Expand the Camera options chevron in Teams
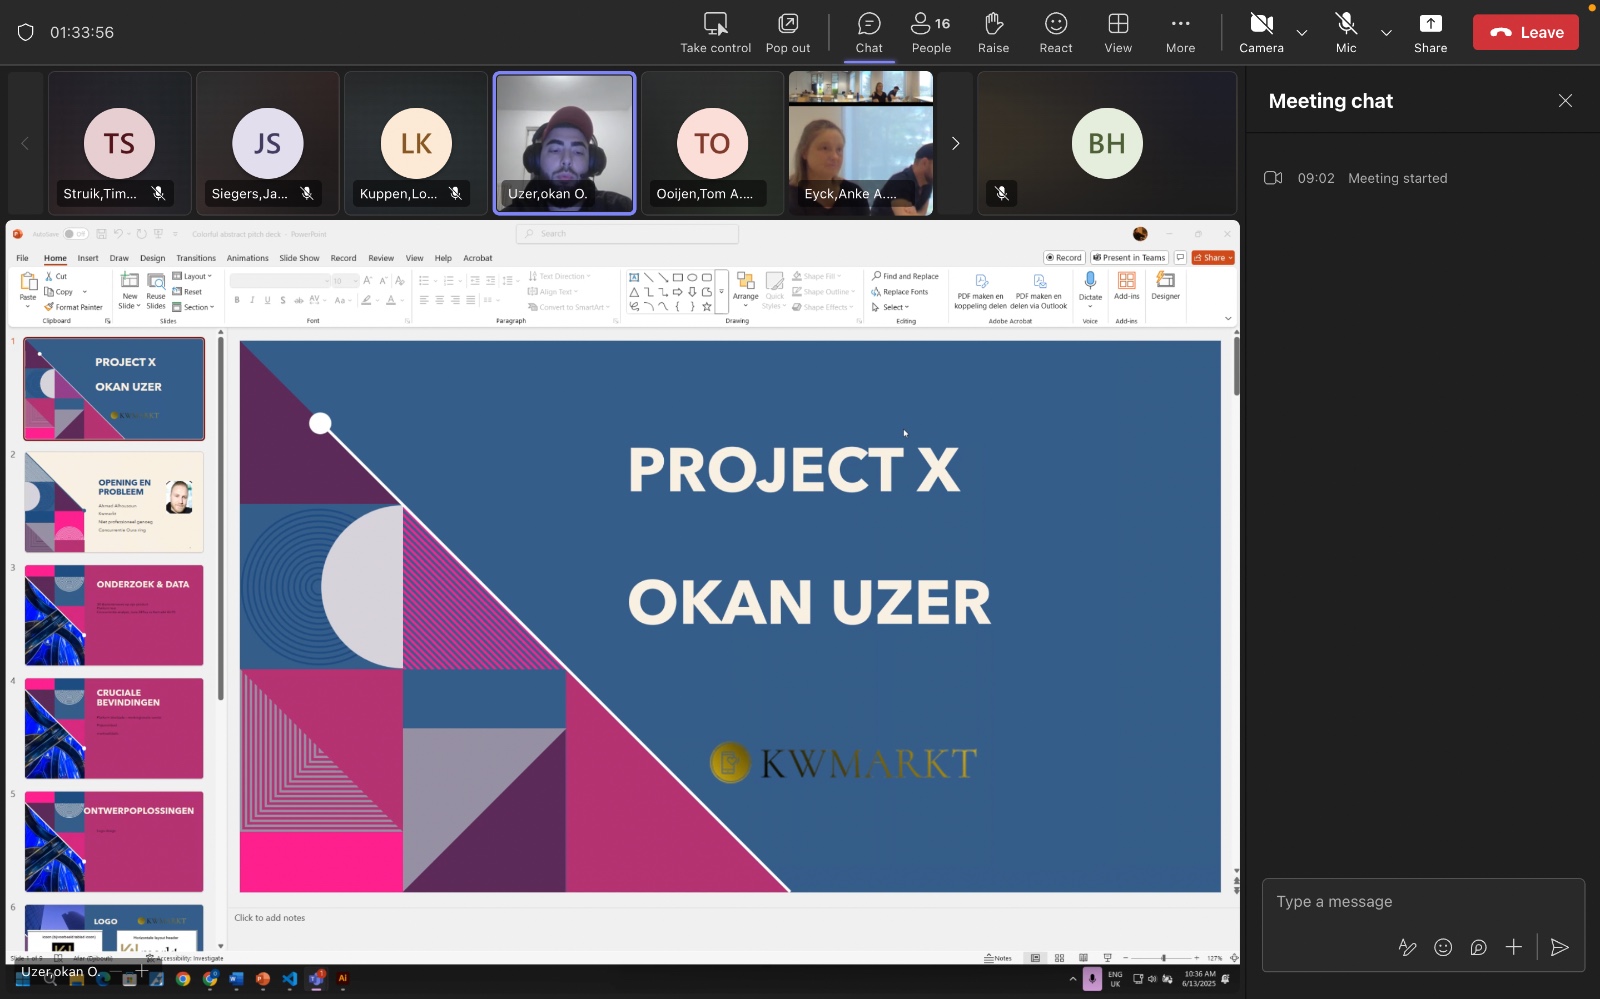Image resolution: width=1600 pixels, height=999 pixels. coord(1301,32)
